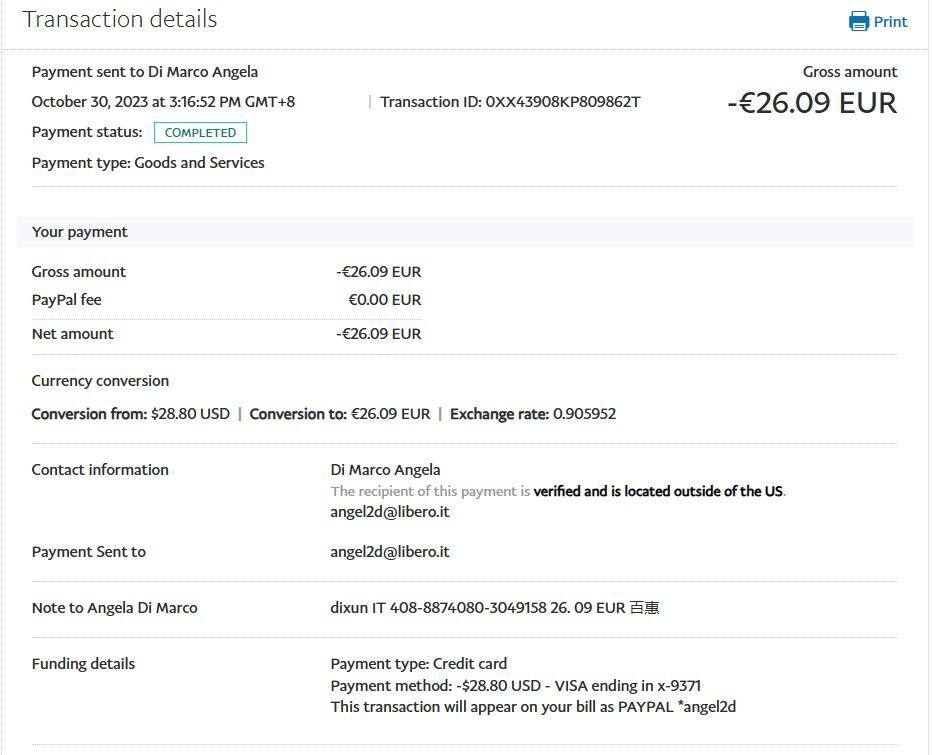
Task: Click the email beside Payment Sent to
Action: coord(390,552)
